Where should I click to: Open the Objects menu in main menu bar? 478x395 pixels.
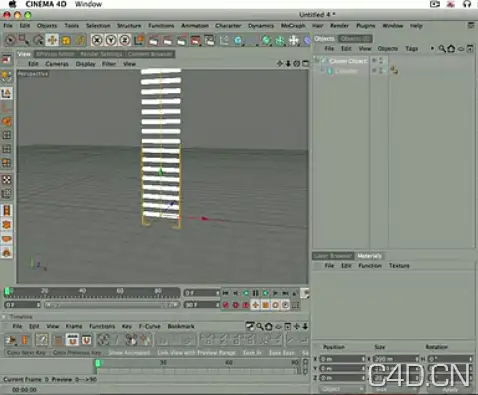[47, 26]
